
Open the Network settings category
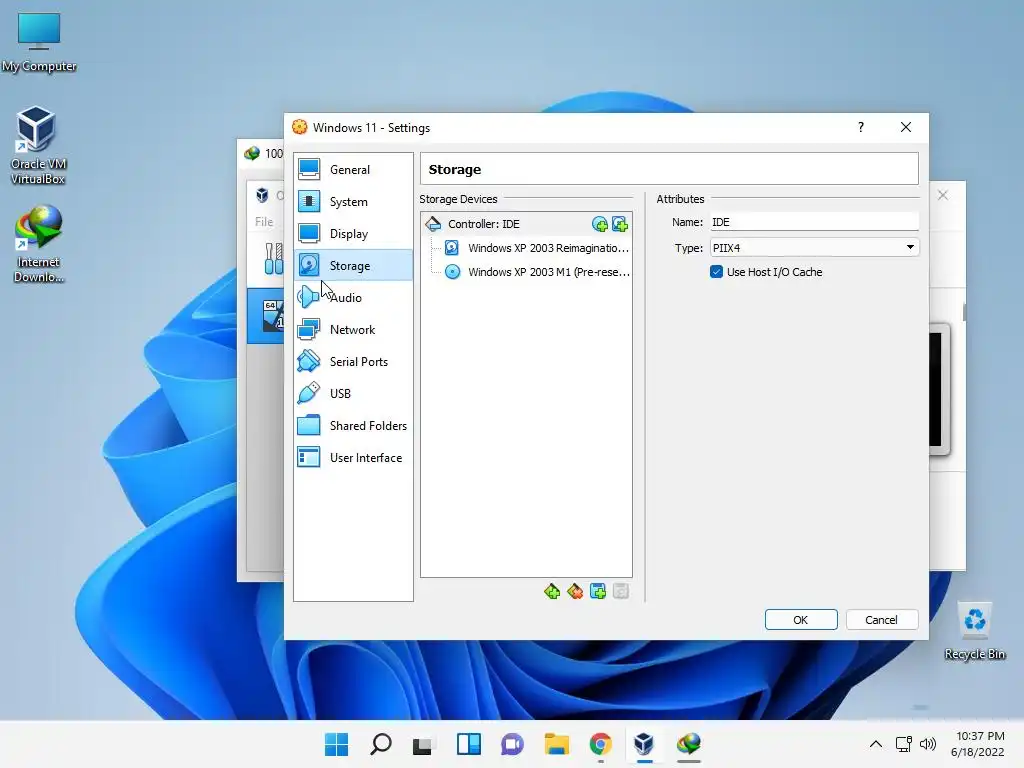point(353,330)
